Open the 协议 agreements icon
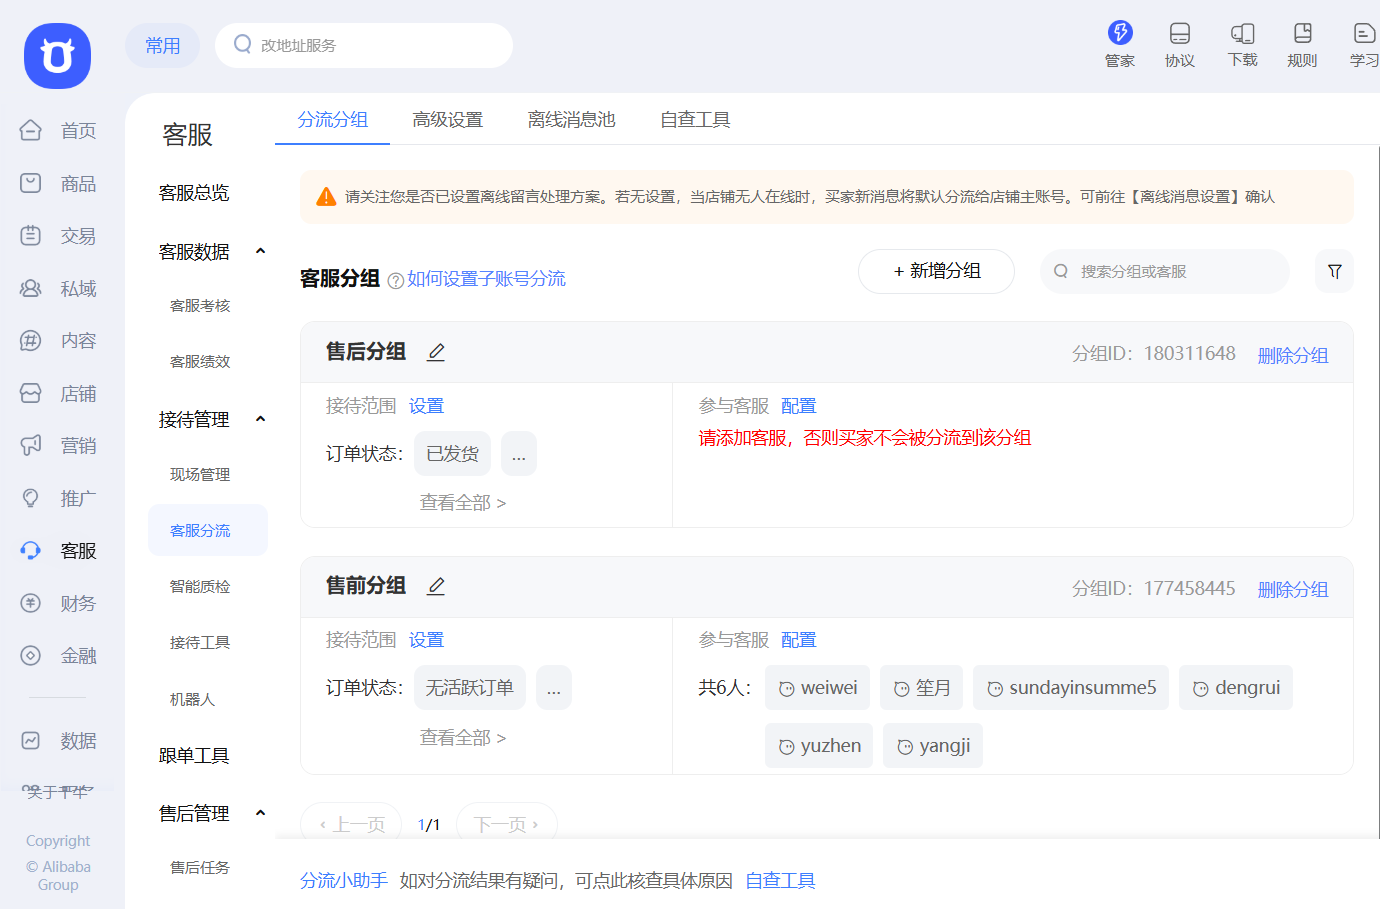The image size is (1380, 909). coord(1180,44)
